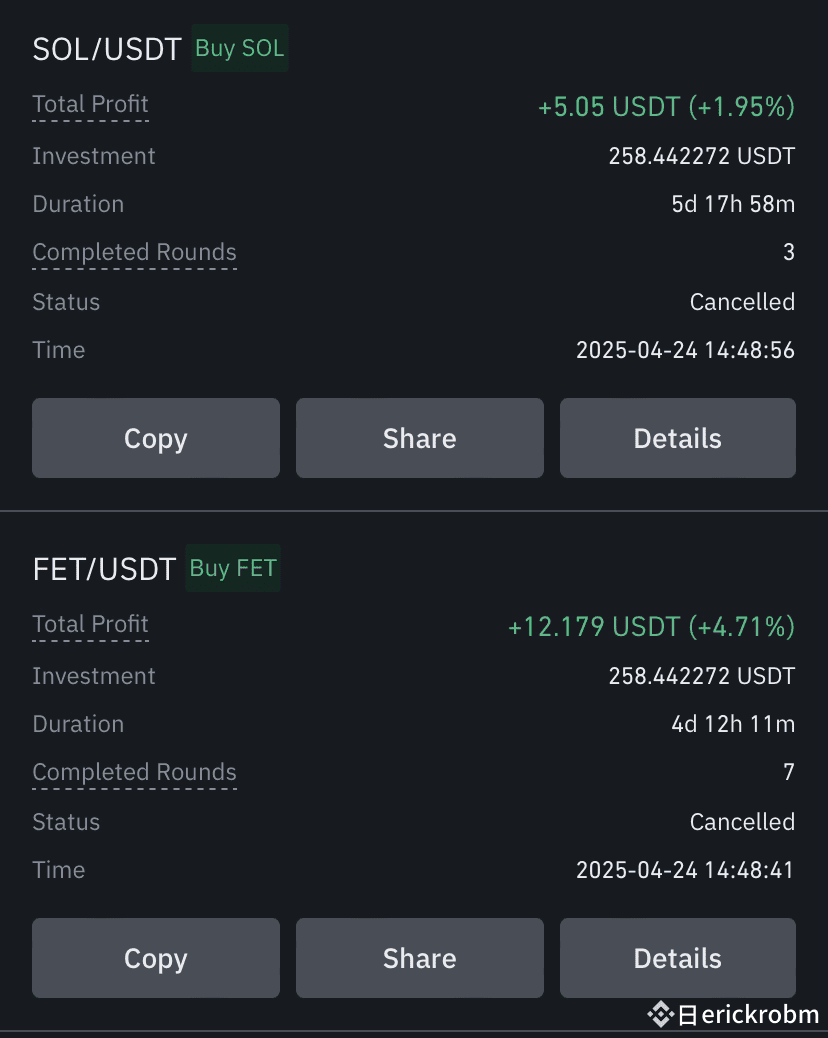Open Details for SOL/USDT bot
This screenshot has width=828, height=1038.
[678, 438]
